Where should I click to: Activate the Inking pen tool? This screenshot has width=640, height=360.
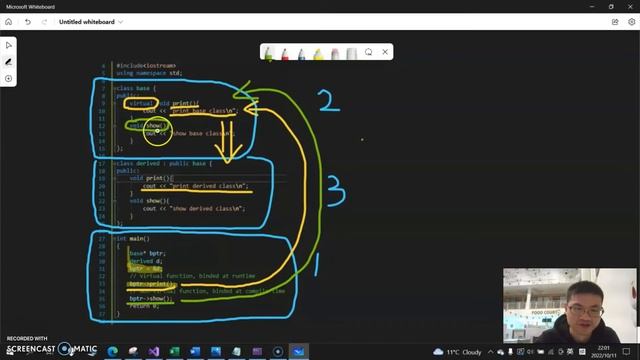pyautogui.click(x=9, y=62)
